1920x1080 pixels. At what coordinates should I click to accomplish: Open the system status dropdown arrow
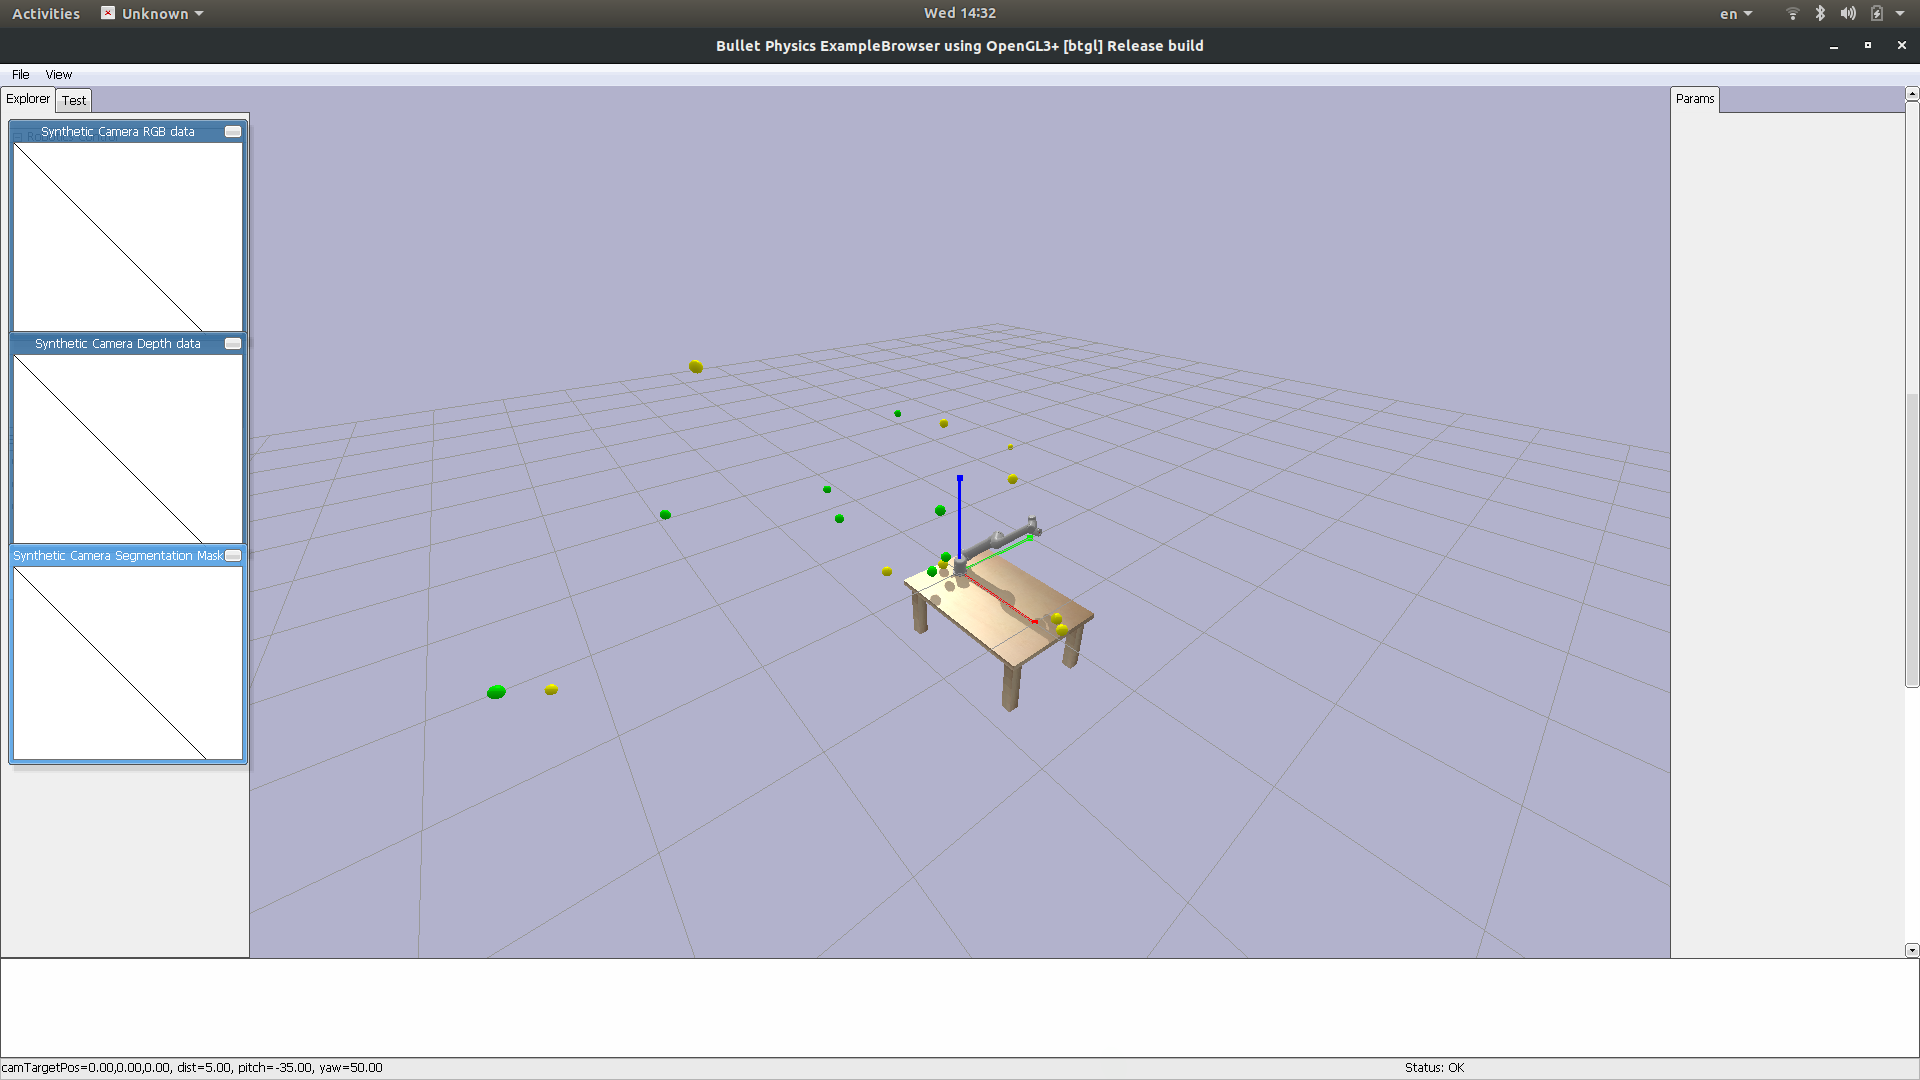[x=1899, y=13]
